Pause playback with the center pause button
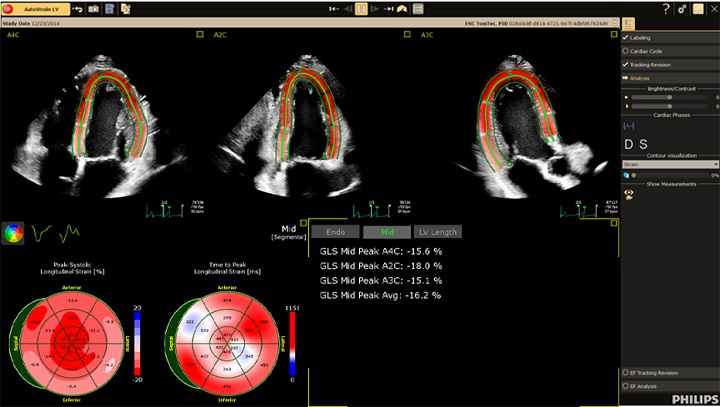 [x=361, y=8]
